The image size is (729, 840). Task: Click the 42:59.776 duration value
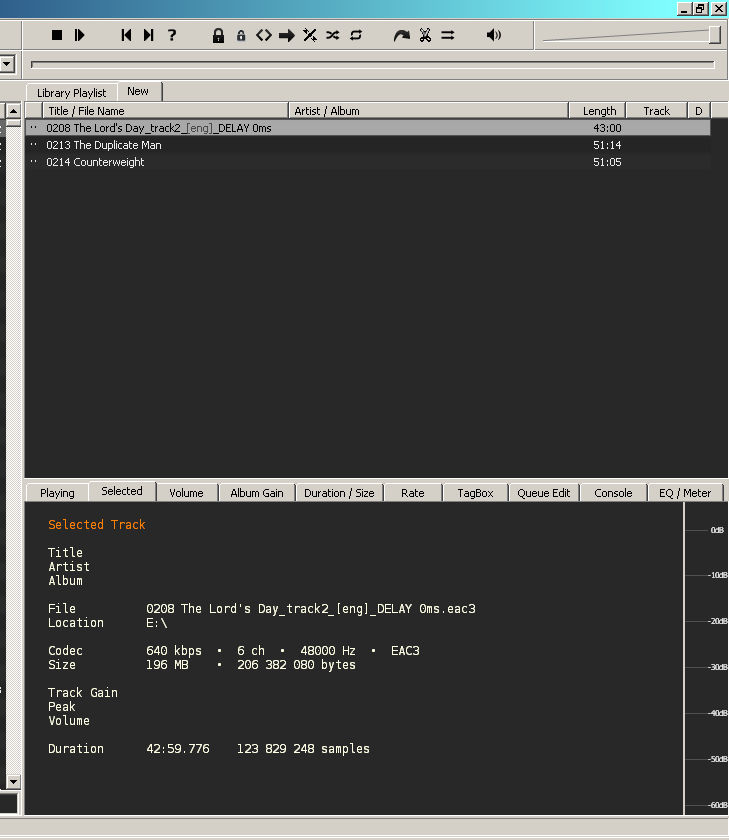pyautogui.click(x=178, y=748)
